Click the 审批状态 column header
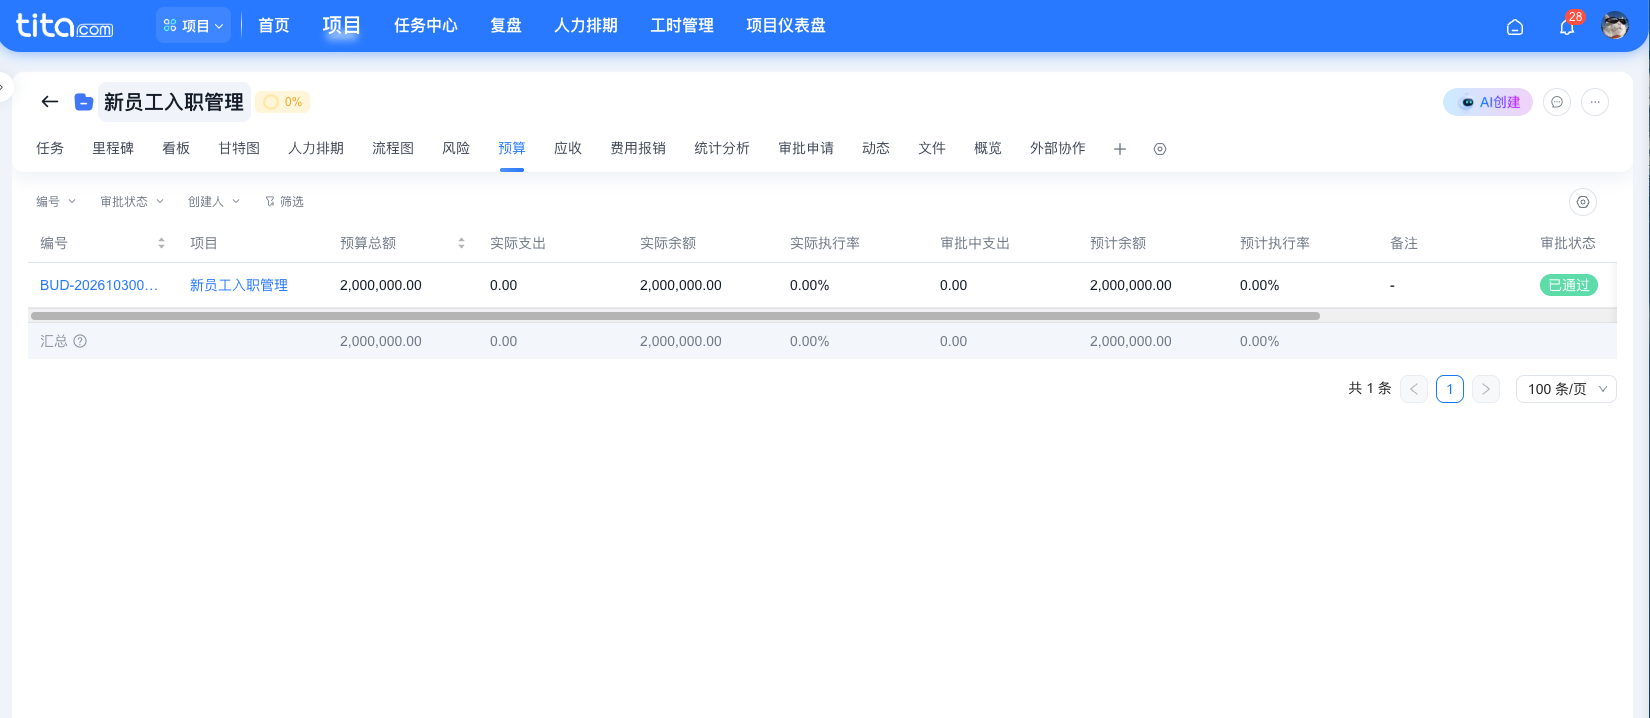 point(1568,243)
